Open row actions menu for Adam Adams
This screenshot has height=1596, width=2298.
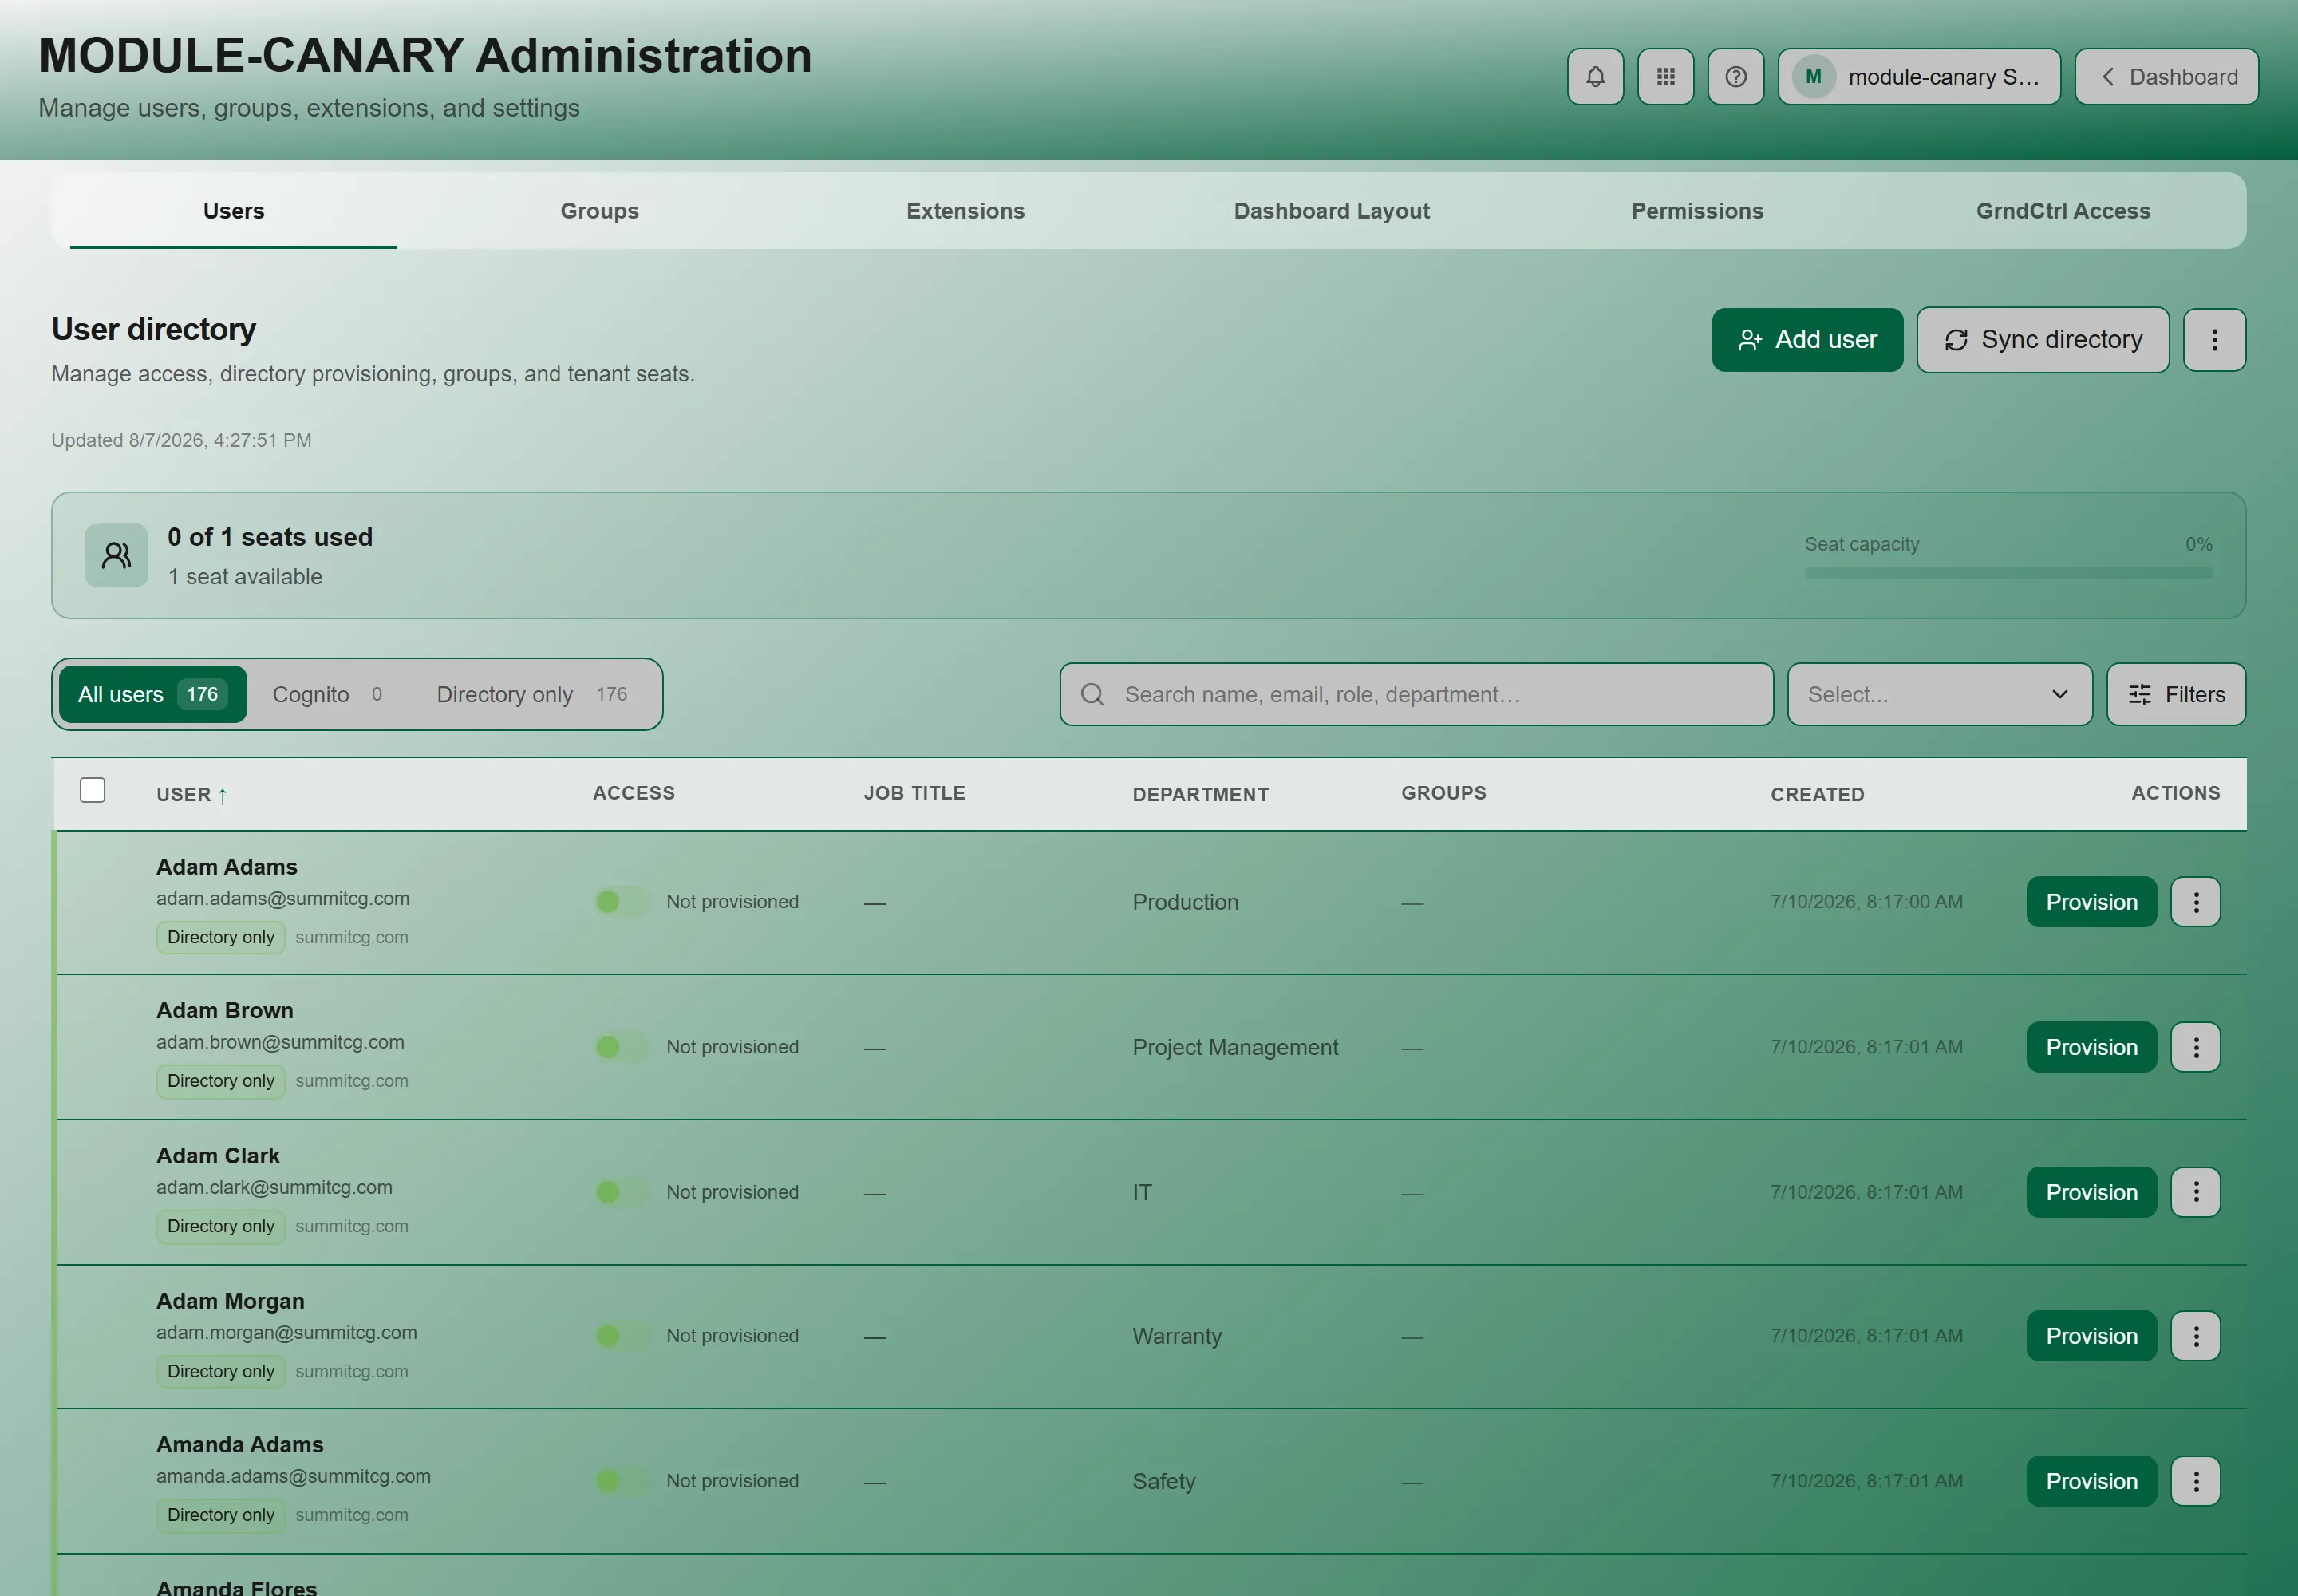[x=2195, y=902]
